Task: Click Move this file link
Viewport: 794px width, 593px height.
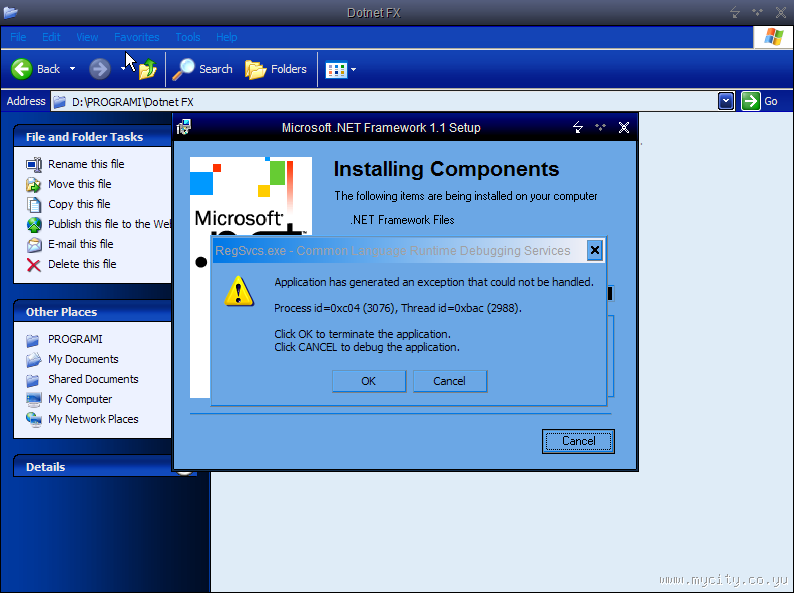Action: 80,184
